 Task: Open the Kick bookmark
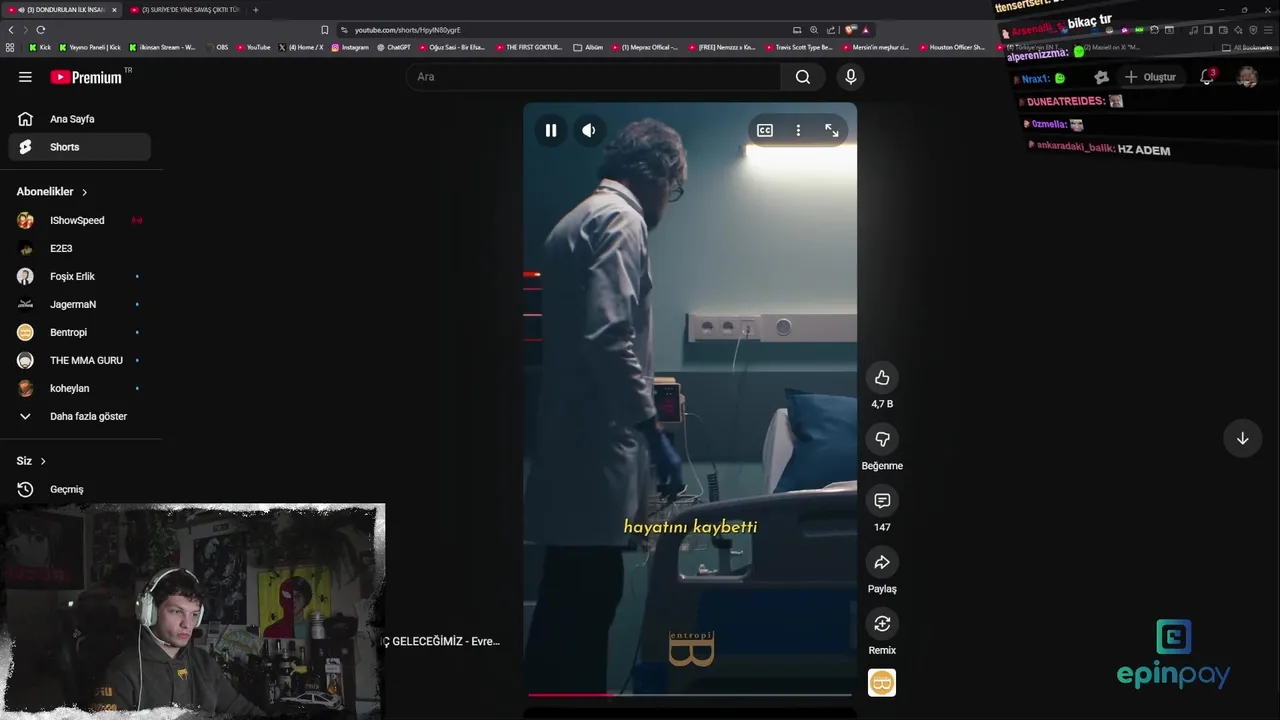pos(40,47)
